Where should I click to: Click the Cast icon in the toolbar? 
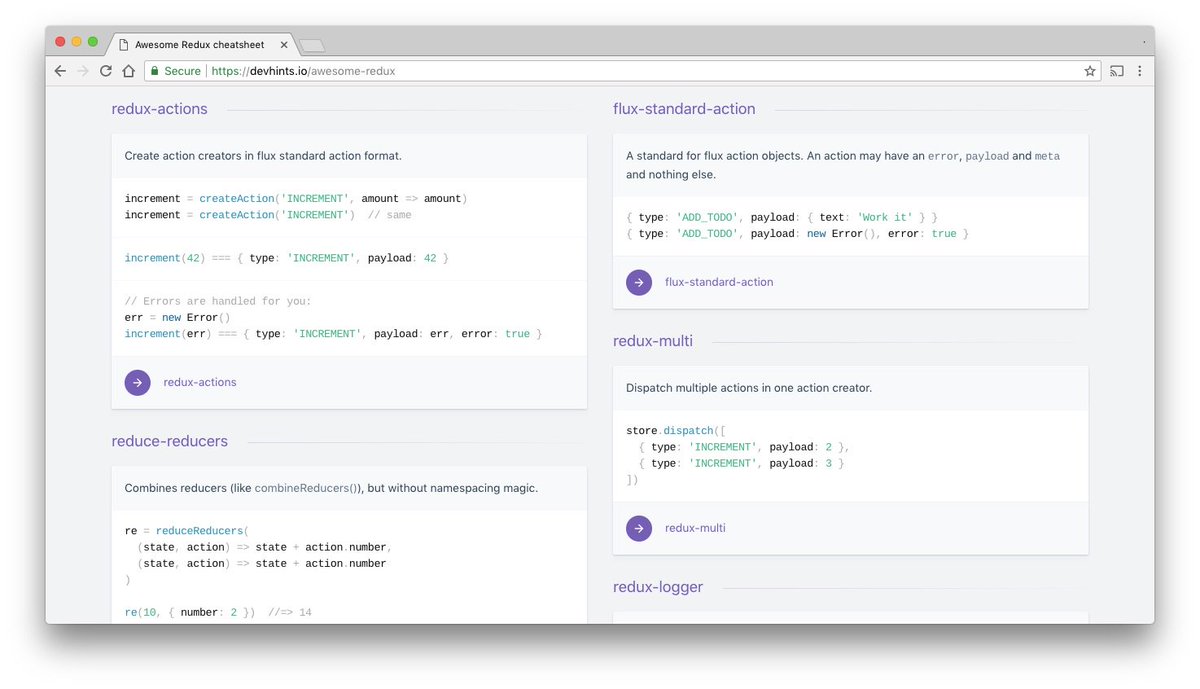(x=1117, y=71)
